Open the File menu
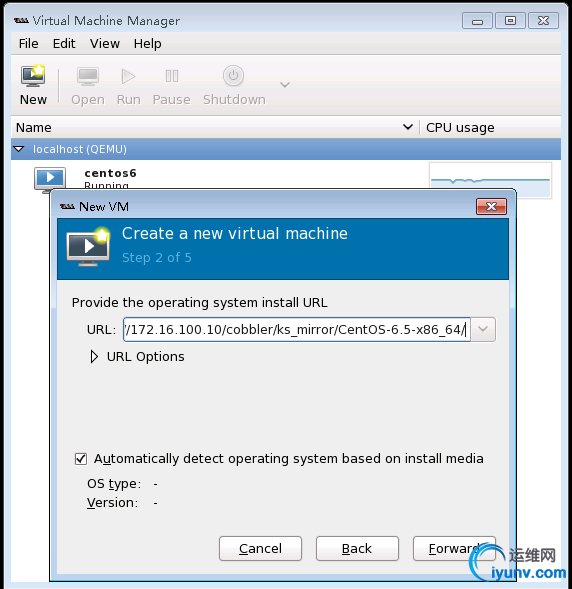 point(29,44)
